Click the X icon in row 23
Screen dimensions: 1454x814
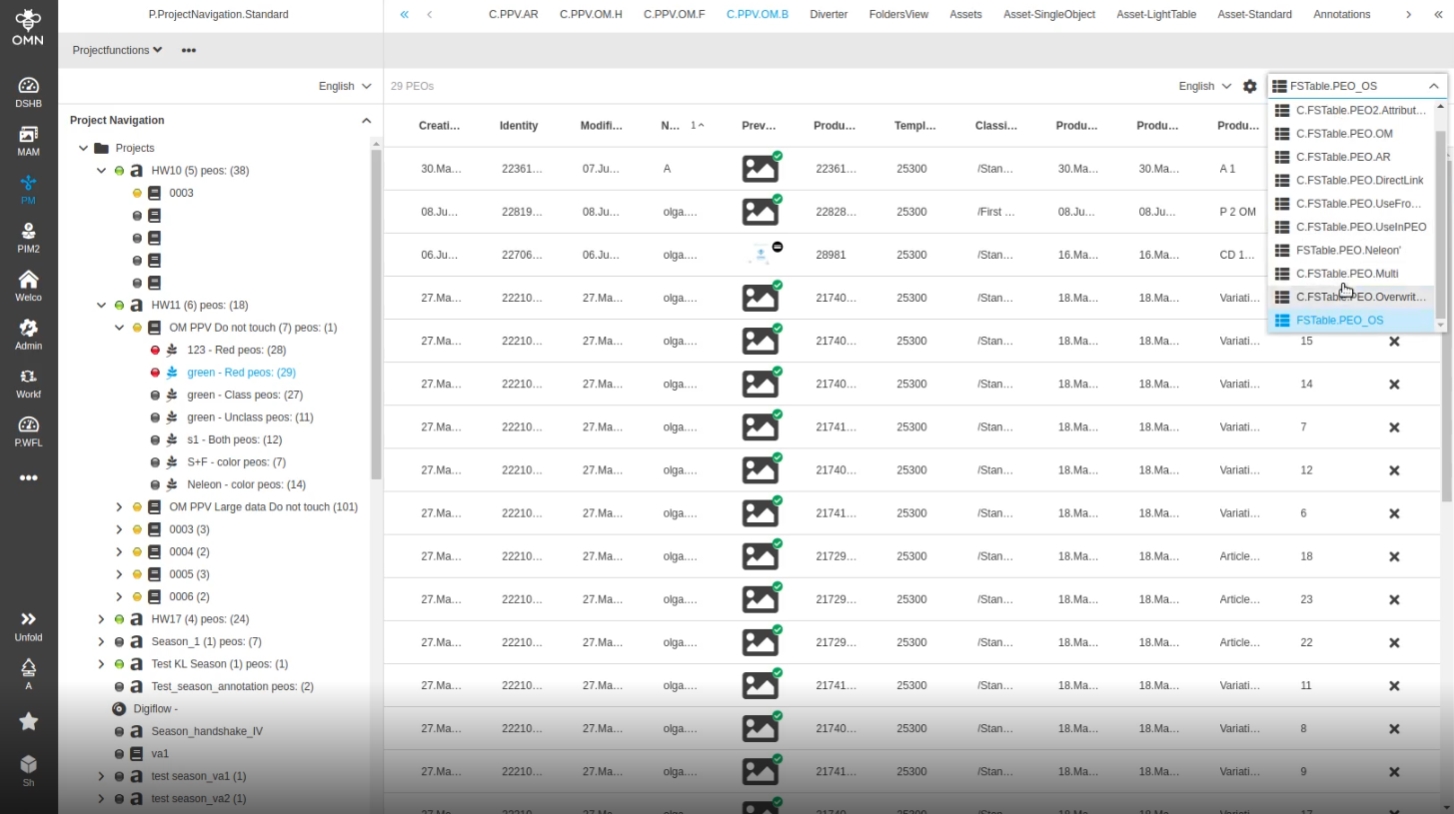click(1394, 599)
